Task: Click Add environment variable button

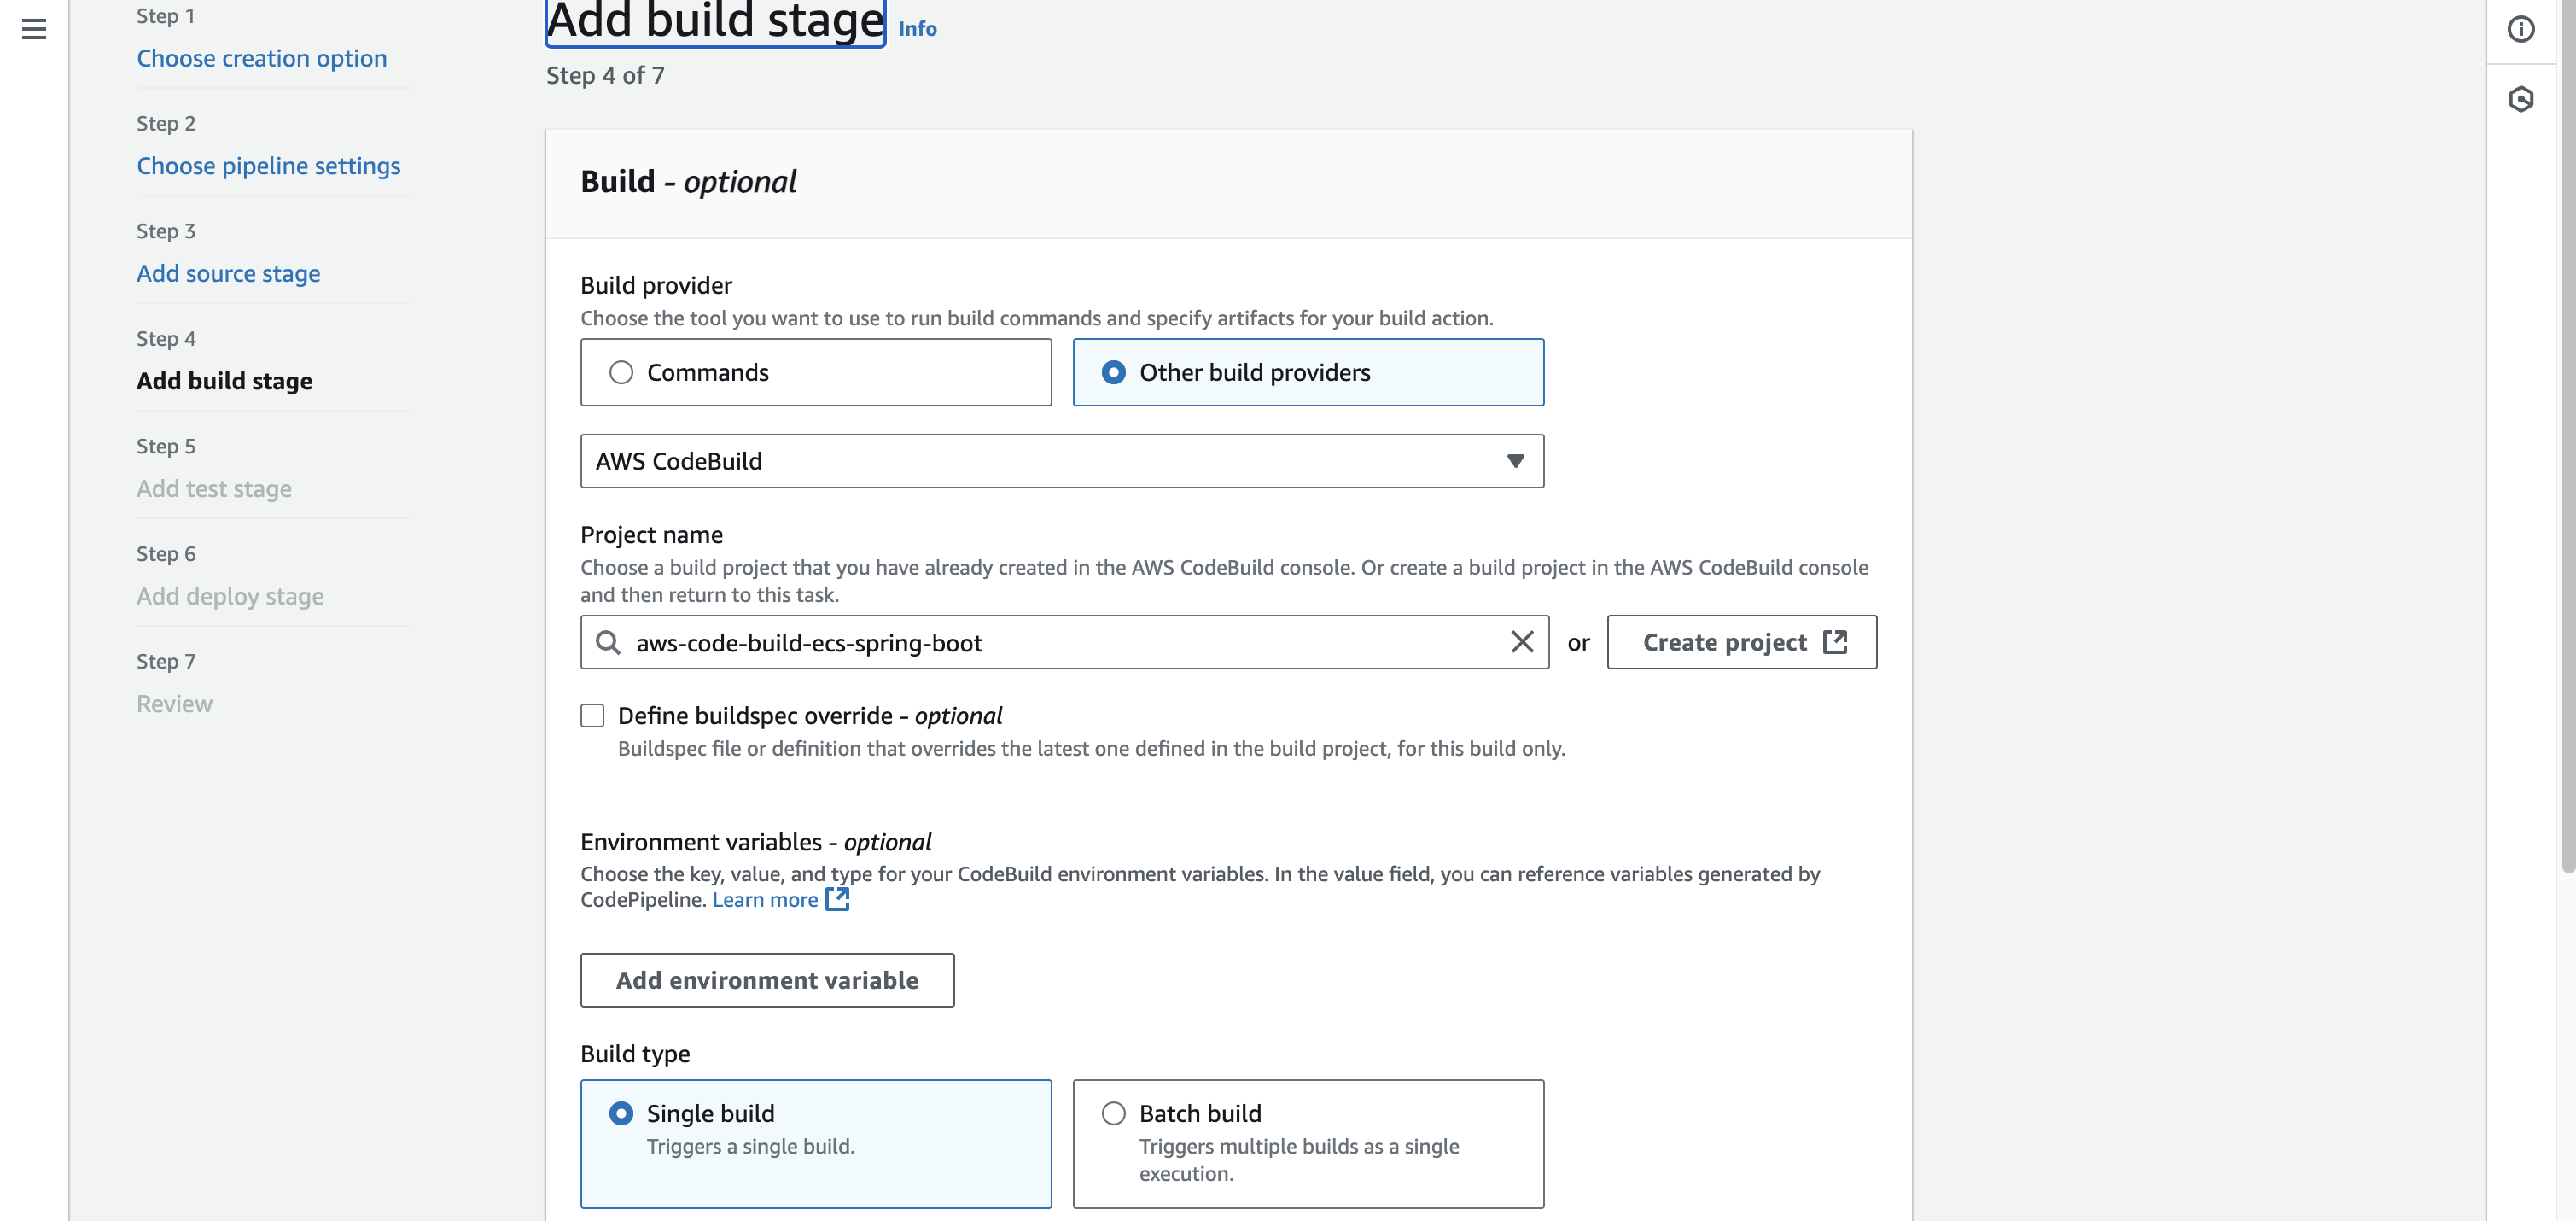Action: click(x=767, y=980)
